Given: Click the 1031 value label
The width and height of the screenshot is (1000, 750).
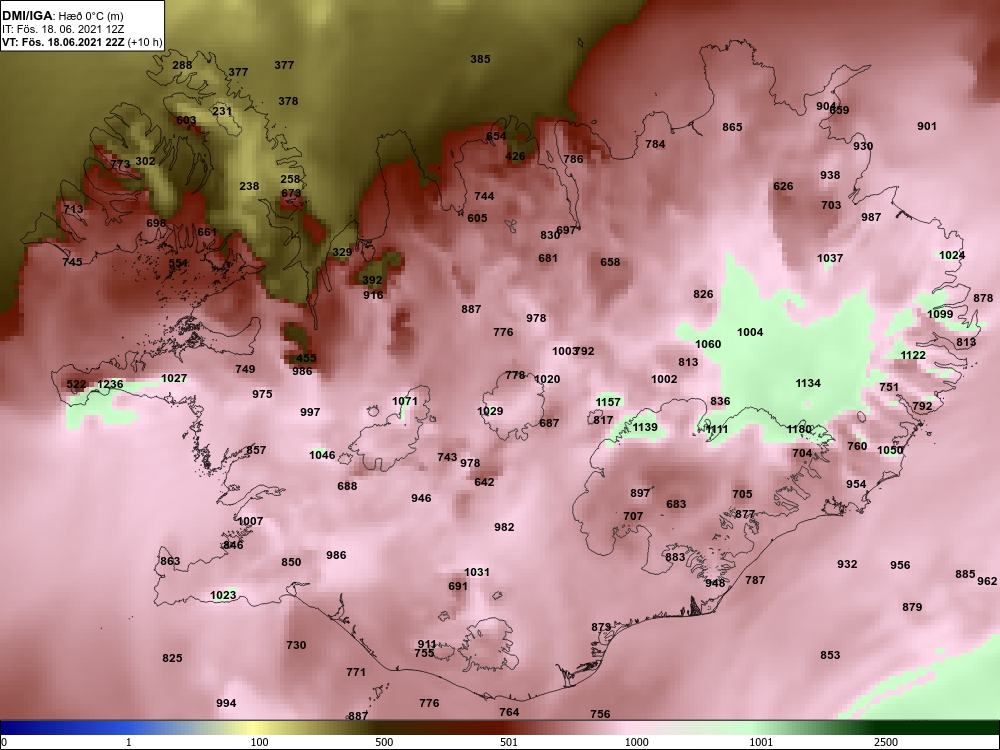Looking at the screenshot, I should pyautogui.click(x=477, y=572).
